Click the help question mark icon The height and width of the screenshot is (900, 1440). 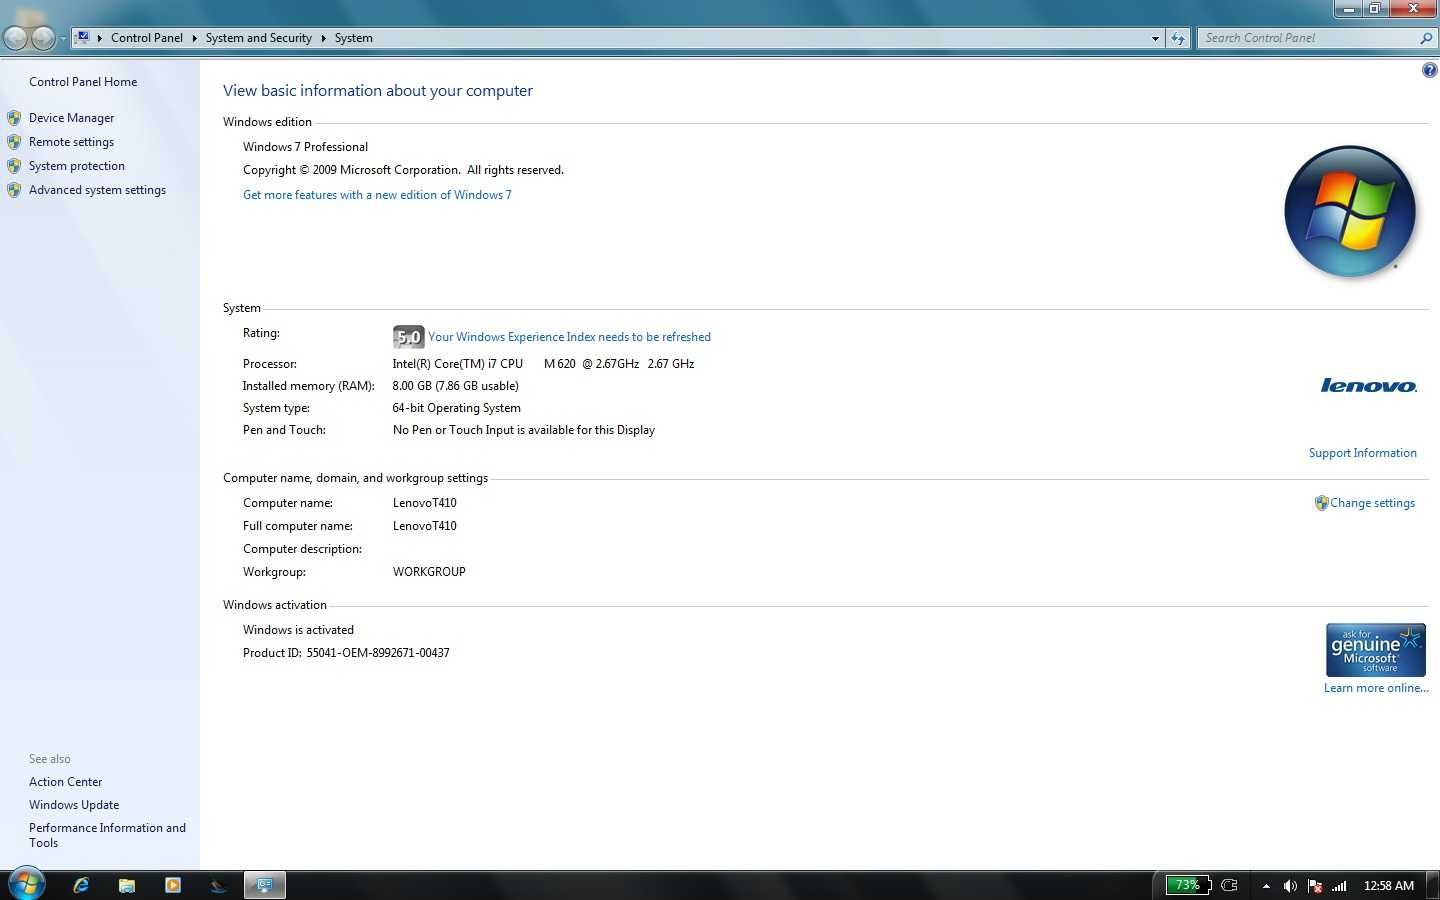coord(1429,70)
